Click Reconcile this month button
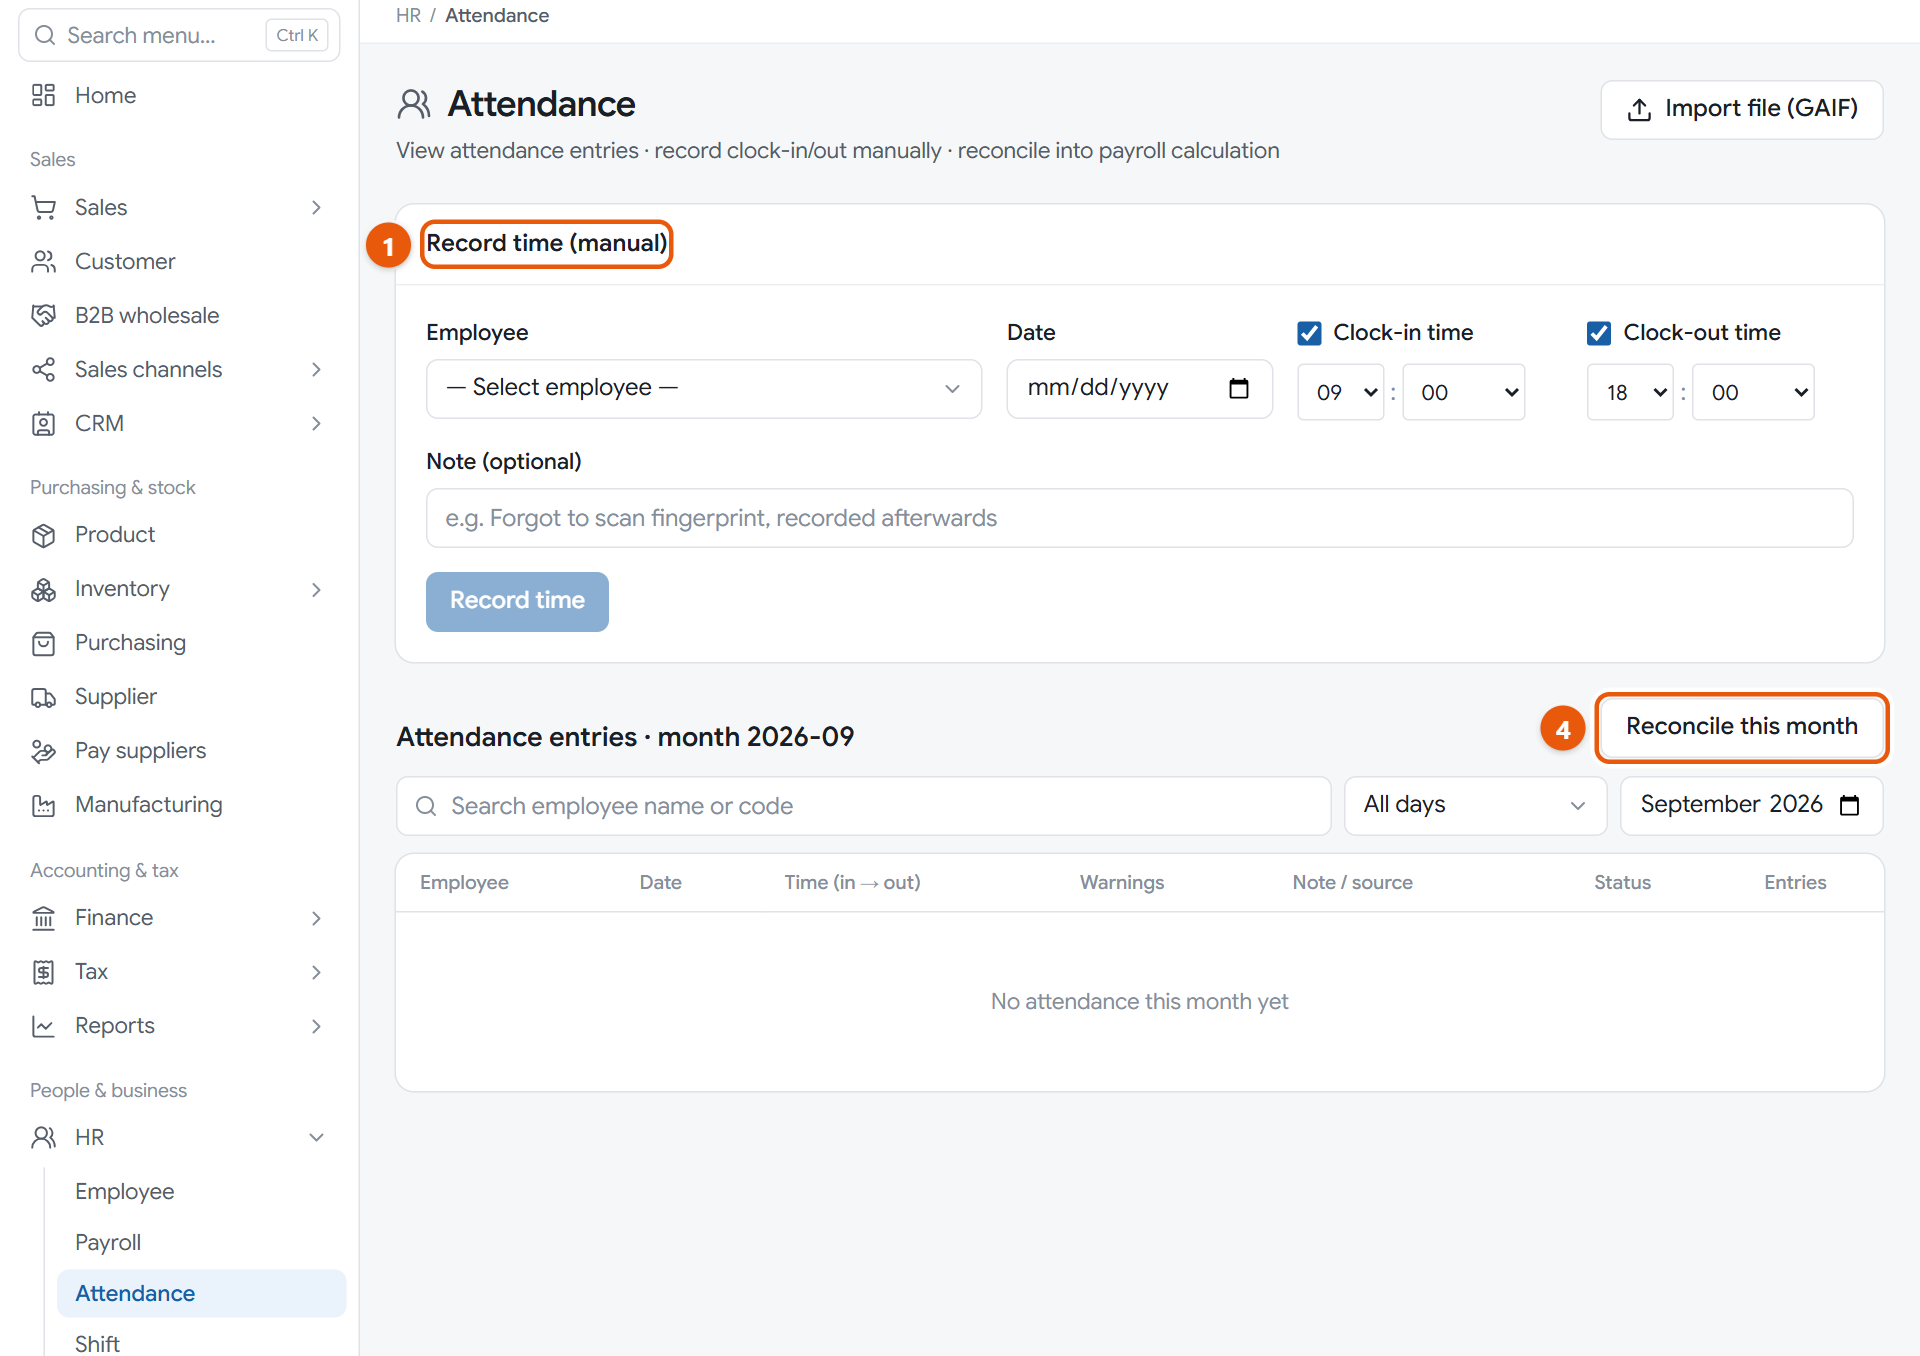The image size is (1920, 1356). coord(1741,727)
